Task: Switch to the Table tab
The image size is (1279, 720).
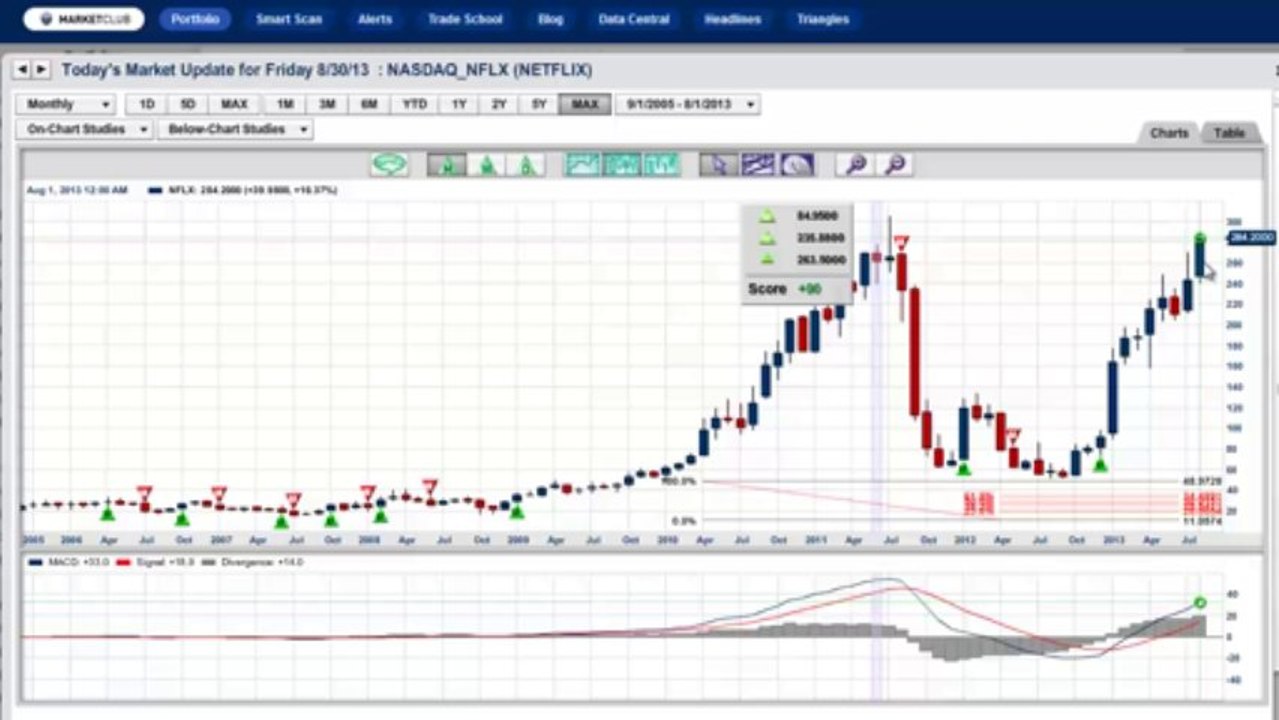Action: click(x=1229, y=133)
